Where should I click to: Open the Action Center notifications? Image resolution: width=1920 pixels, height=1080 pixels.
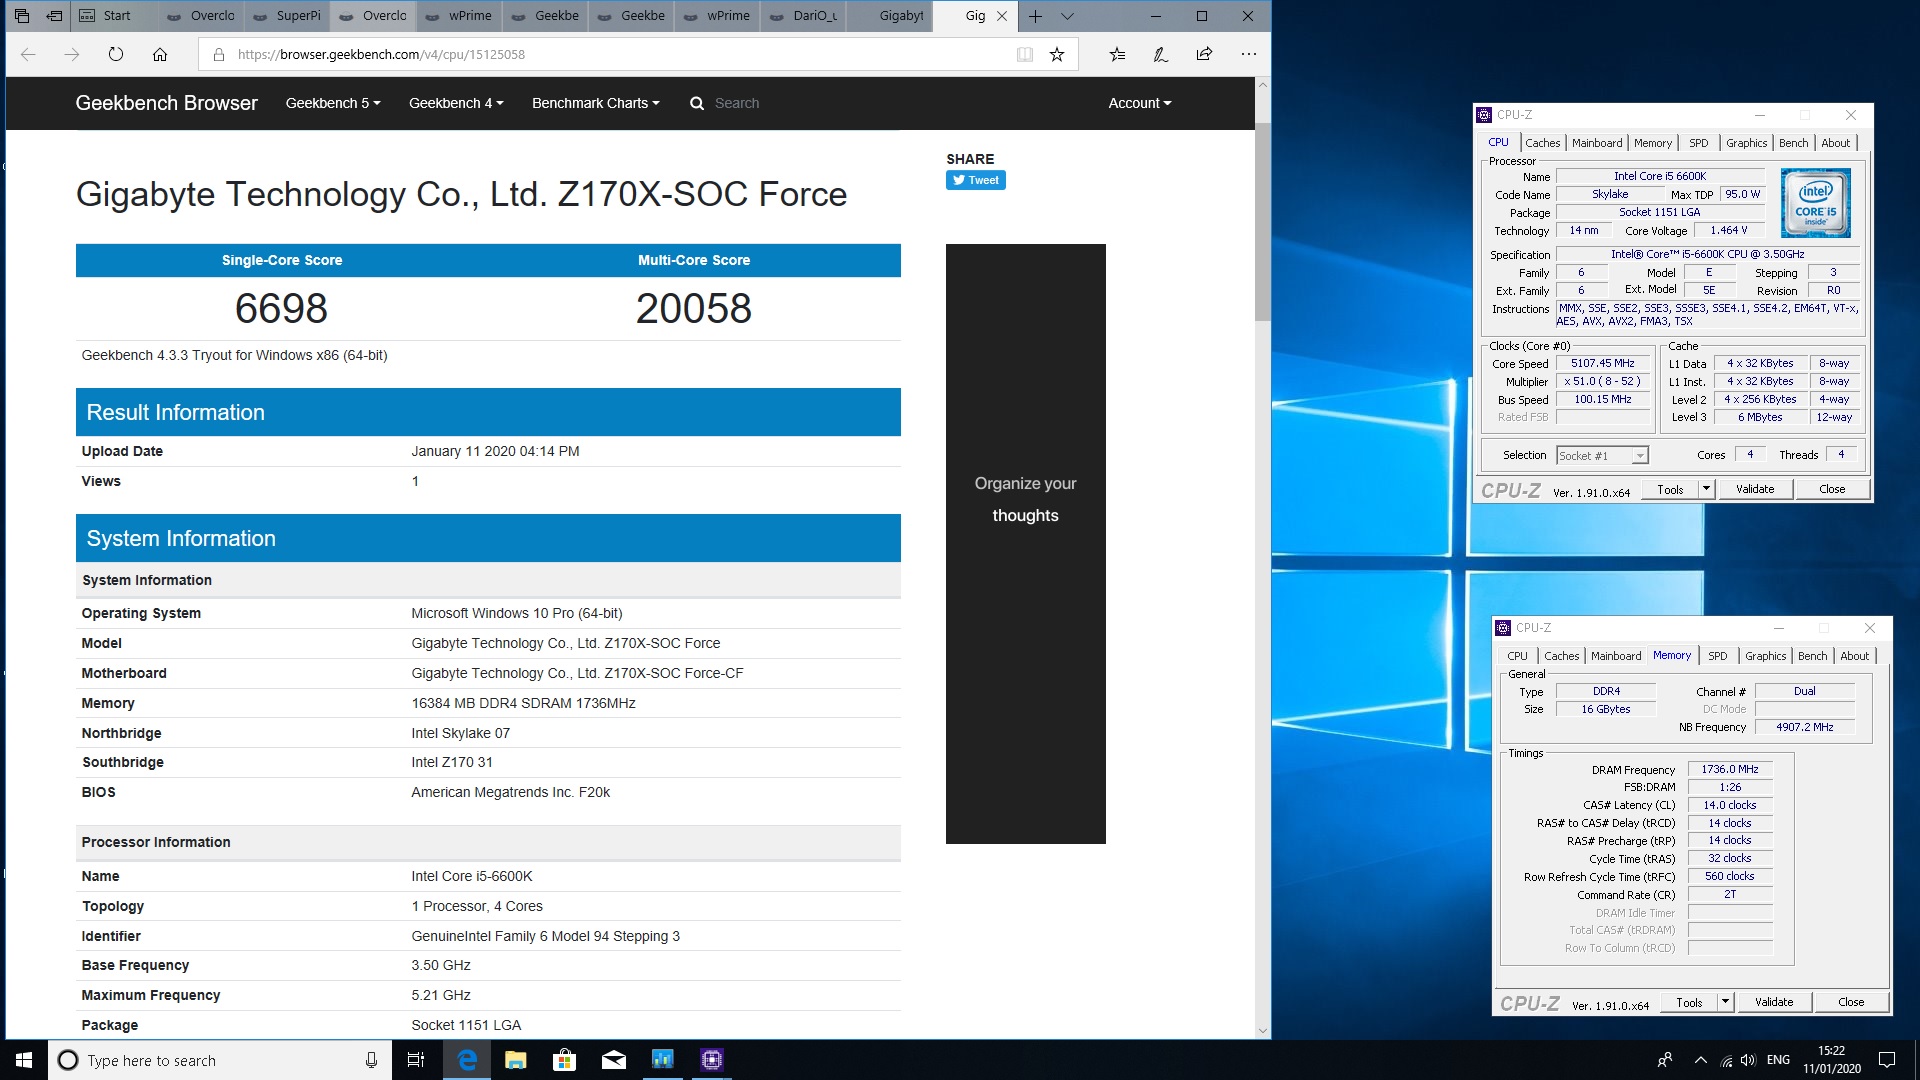point(1887,1060)
